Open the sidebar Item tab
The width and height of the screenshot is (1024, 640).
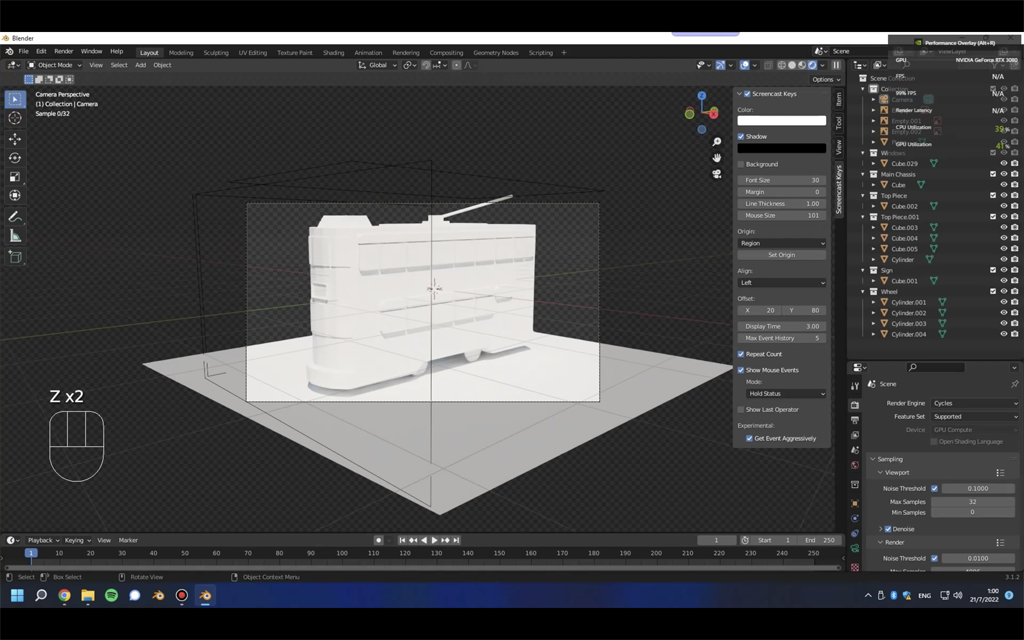(839, 99)
